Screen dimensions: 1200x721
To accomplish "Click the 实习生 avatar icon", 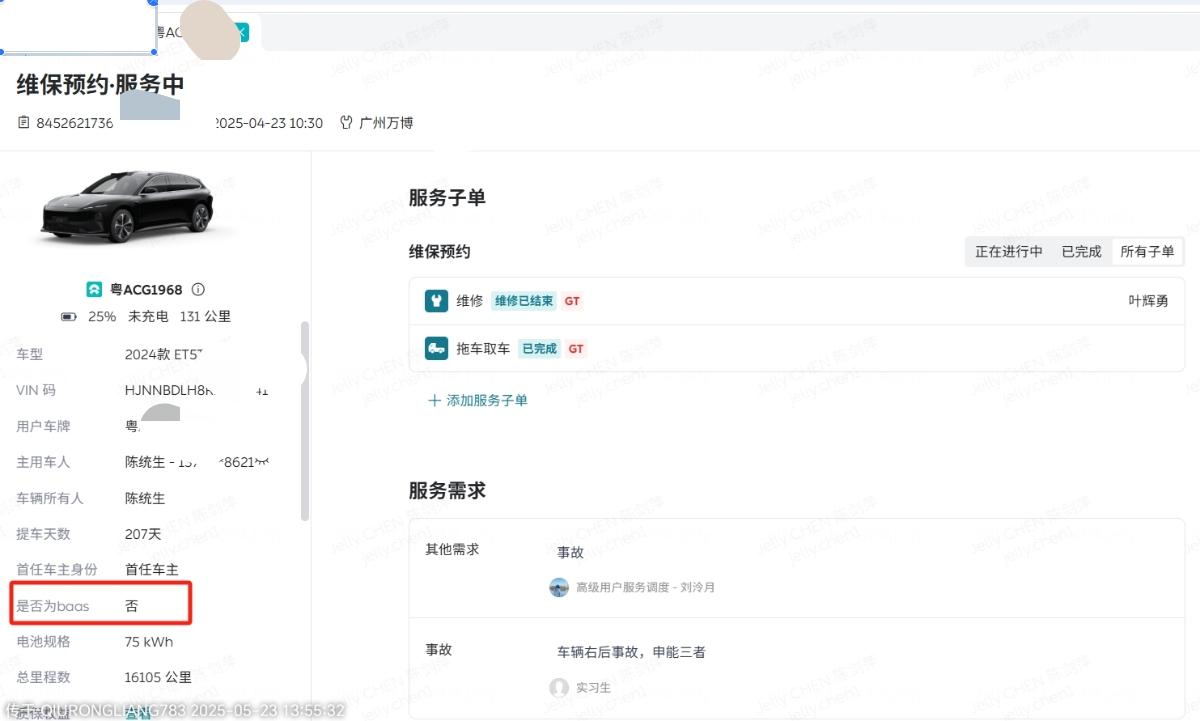I will pos(559,688).
